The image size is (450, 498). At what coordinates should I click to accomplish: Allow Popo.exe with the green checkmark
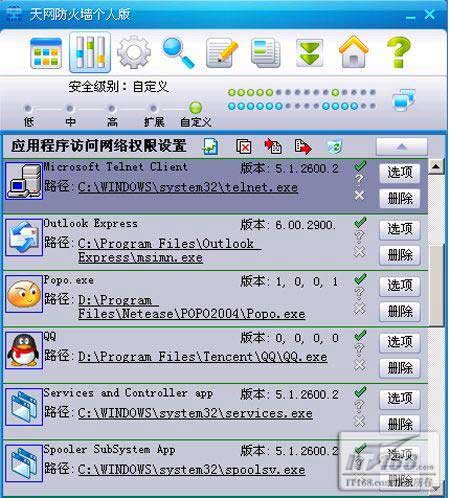tap(360, 279)
